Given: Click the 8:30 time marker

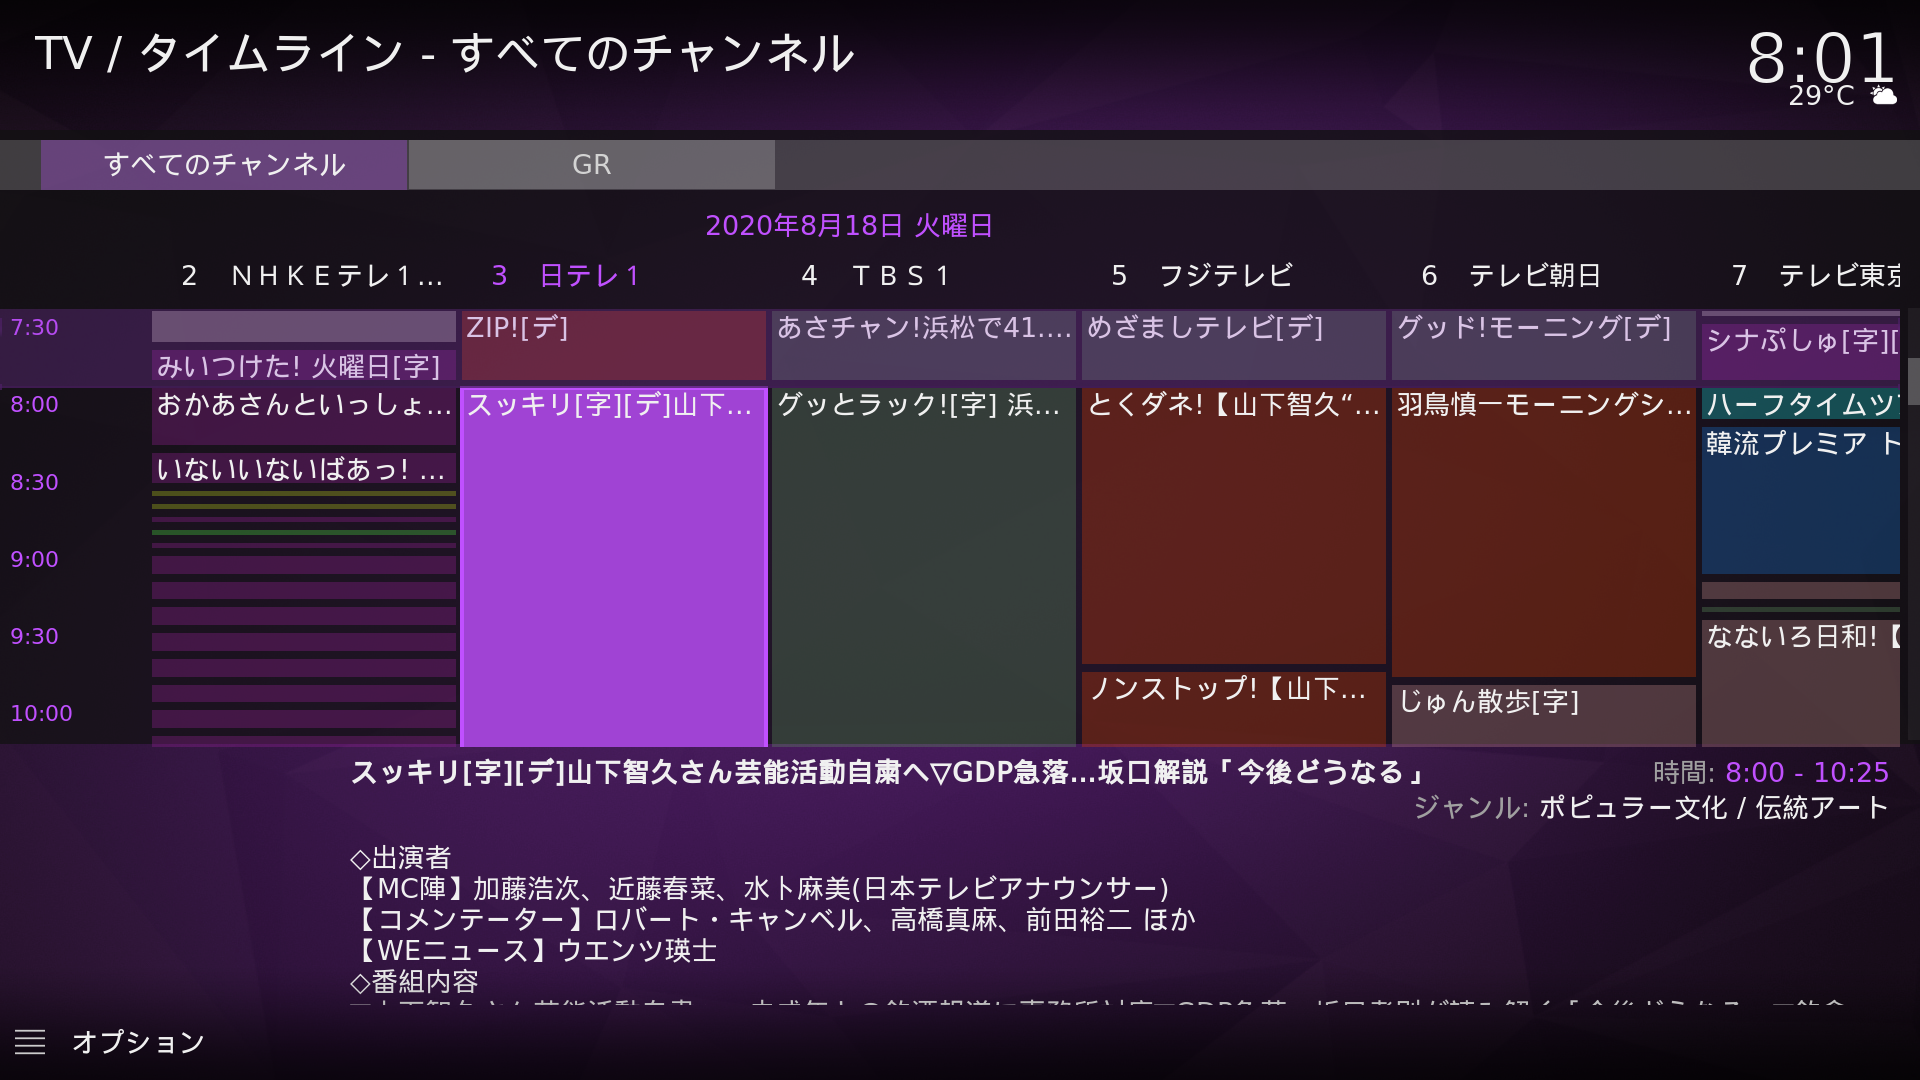Looking at the screenshot, I should coord(34,482).
